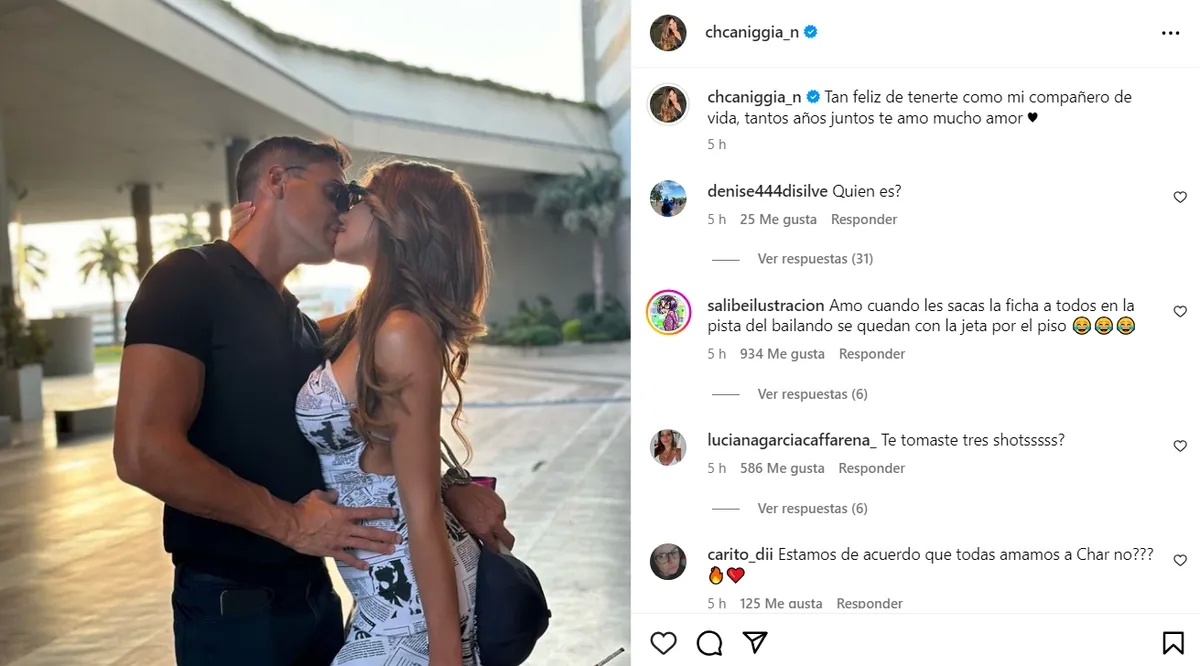Open denise444disilve's profile picture
The width and height of the screenshot is (1200, 666).
(x=668, y=198)
